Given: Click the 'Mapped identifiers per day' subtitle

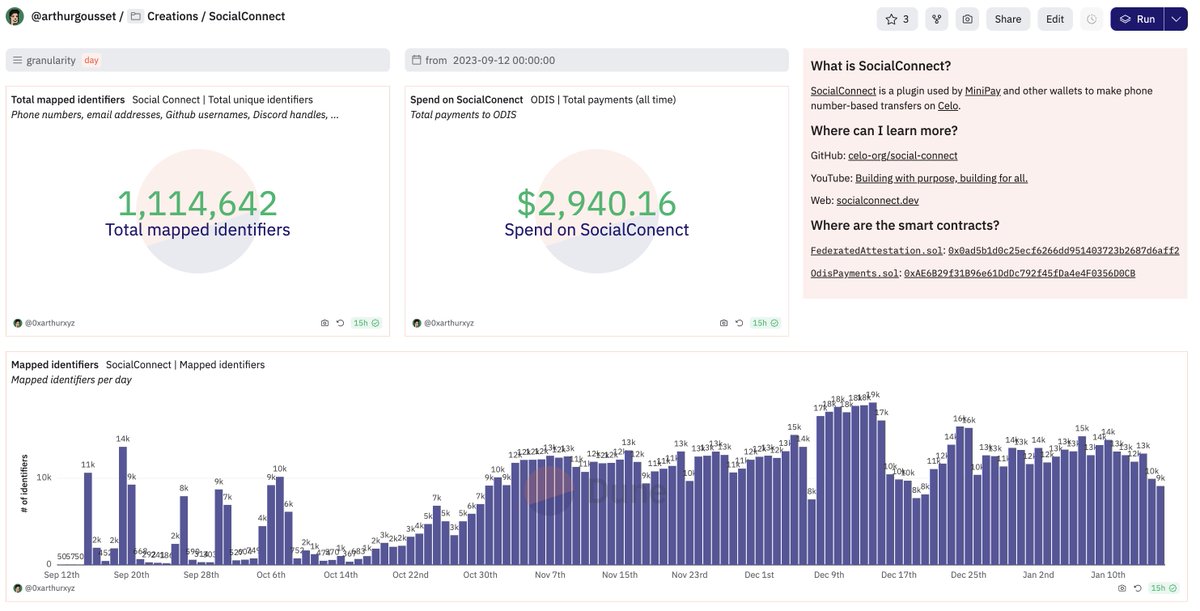Looking at the screenshot, I should tap(71, 380).
